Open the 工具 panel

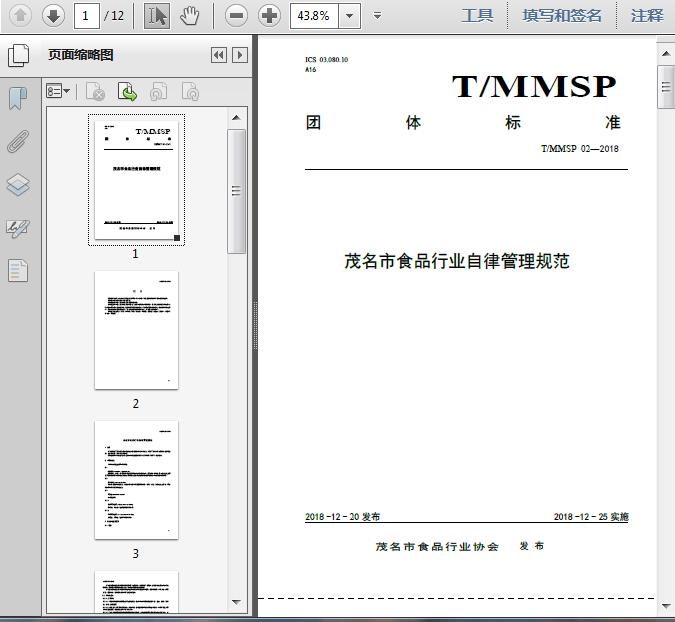pyautogui.click(x=477, y=16)
